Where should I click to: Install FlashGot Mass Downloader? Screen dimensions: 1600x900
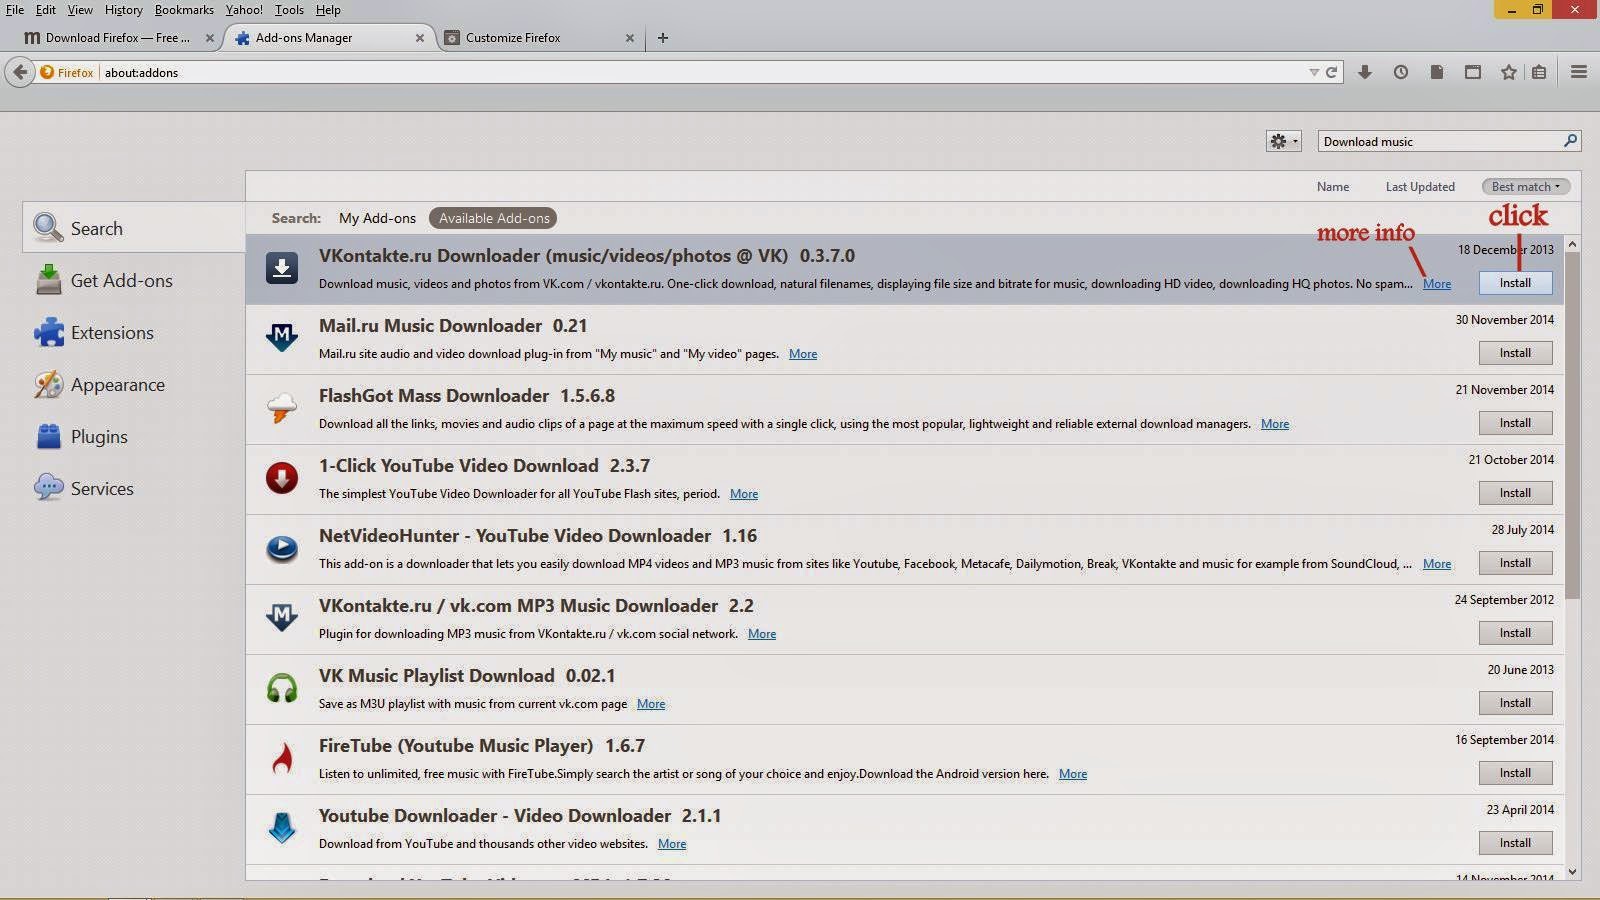pos(1515,423)
